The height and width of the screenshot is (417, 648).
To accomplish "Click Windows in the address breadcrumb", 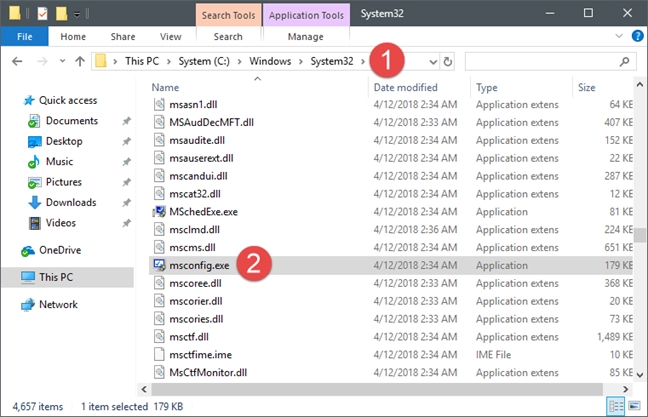I will click(x=270, y=61).
